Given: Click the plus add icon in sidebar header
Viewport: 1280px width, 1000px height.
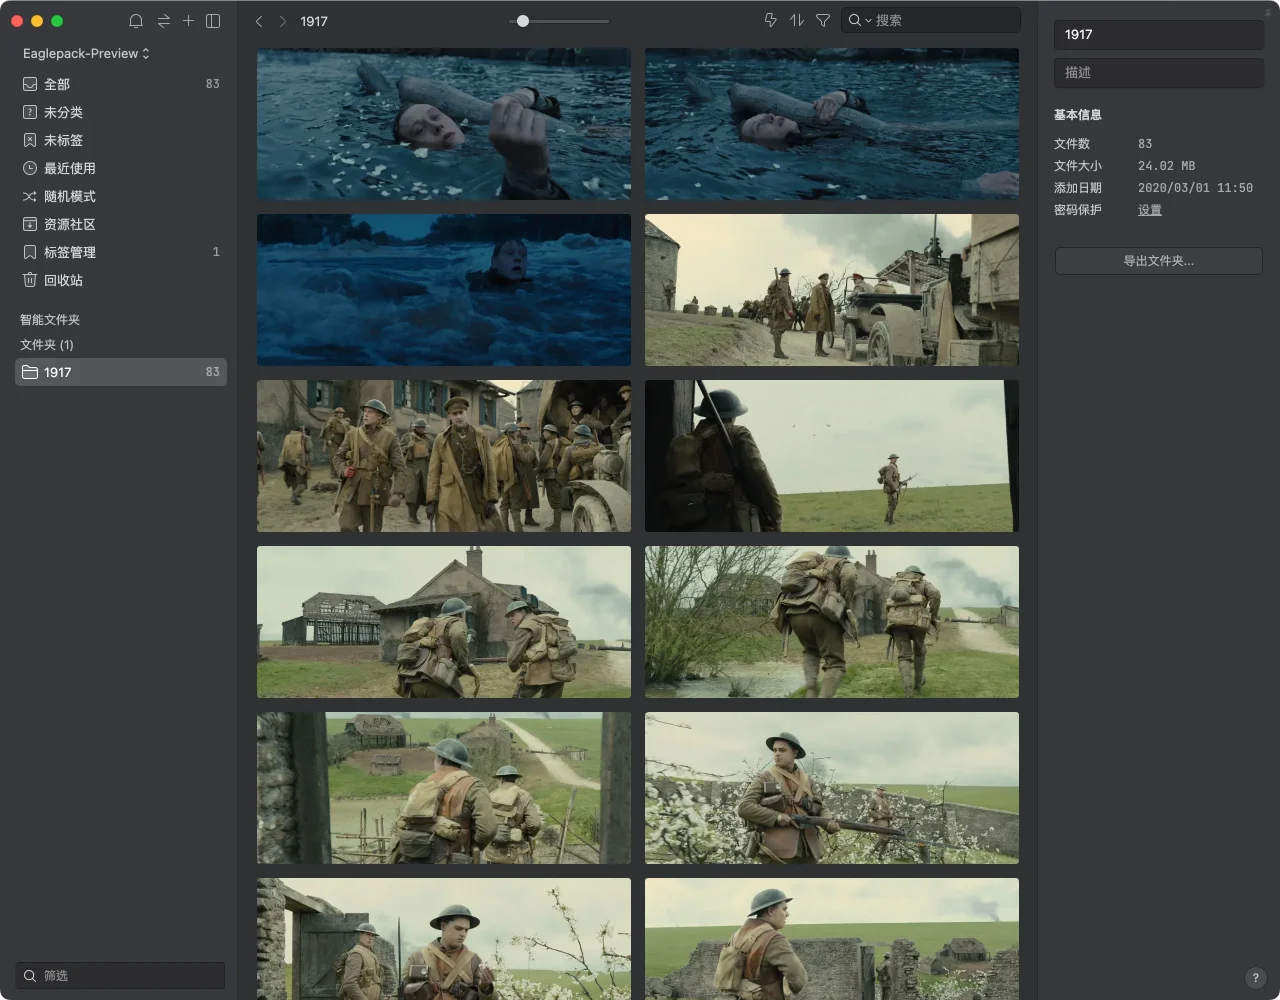Looking at the screenshot, I should pyautogui.click(x=188, y=21).
